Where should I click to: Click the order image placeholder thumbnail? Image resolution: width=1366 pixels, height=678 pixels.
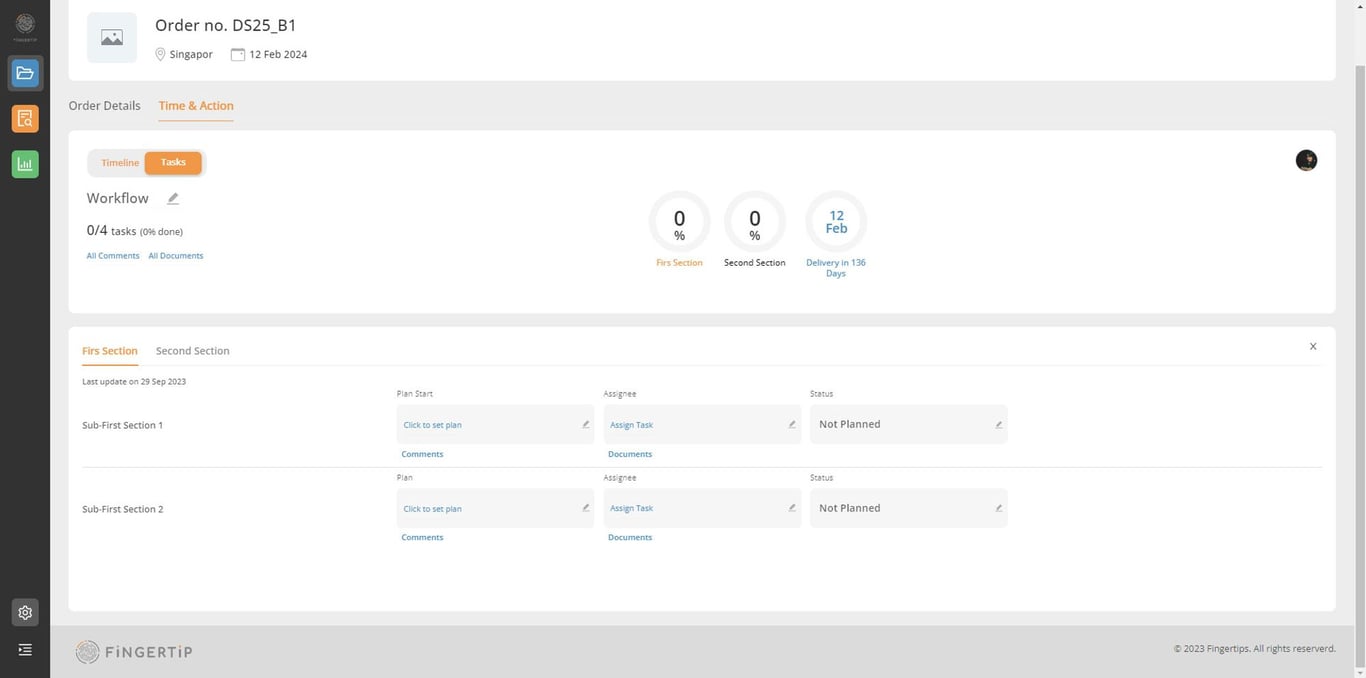pyautogui.click(x=112, y=38)
